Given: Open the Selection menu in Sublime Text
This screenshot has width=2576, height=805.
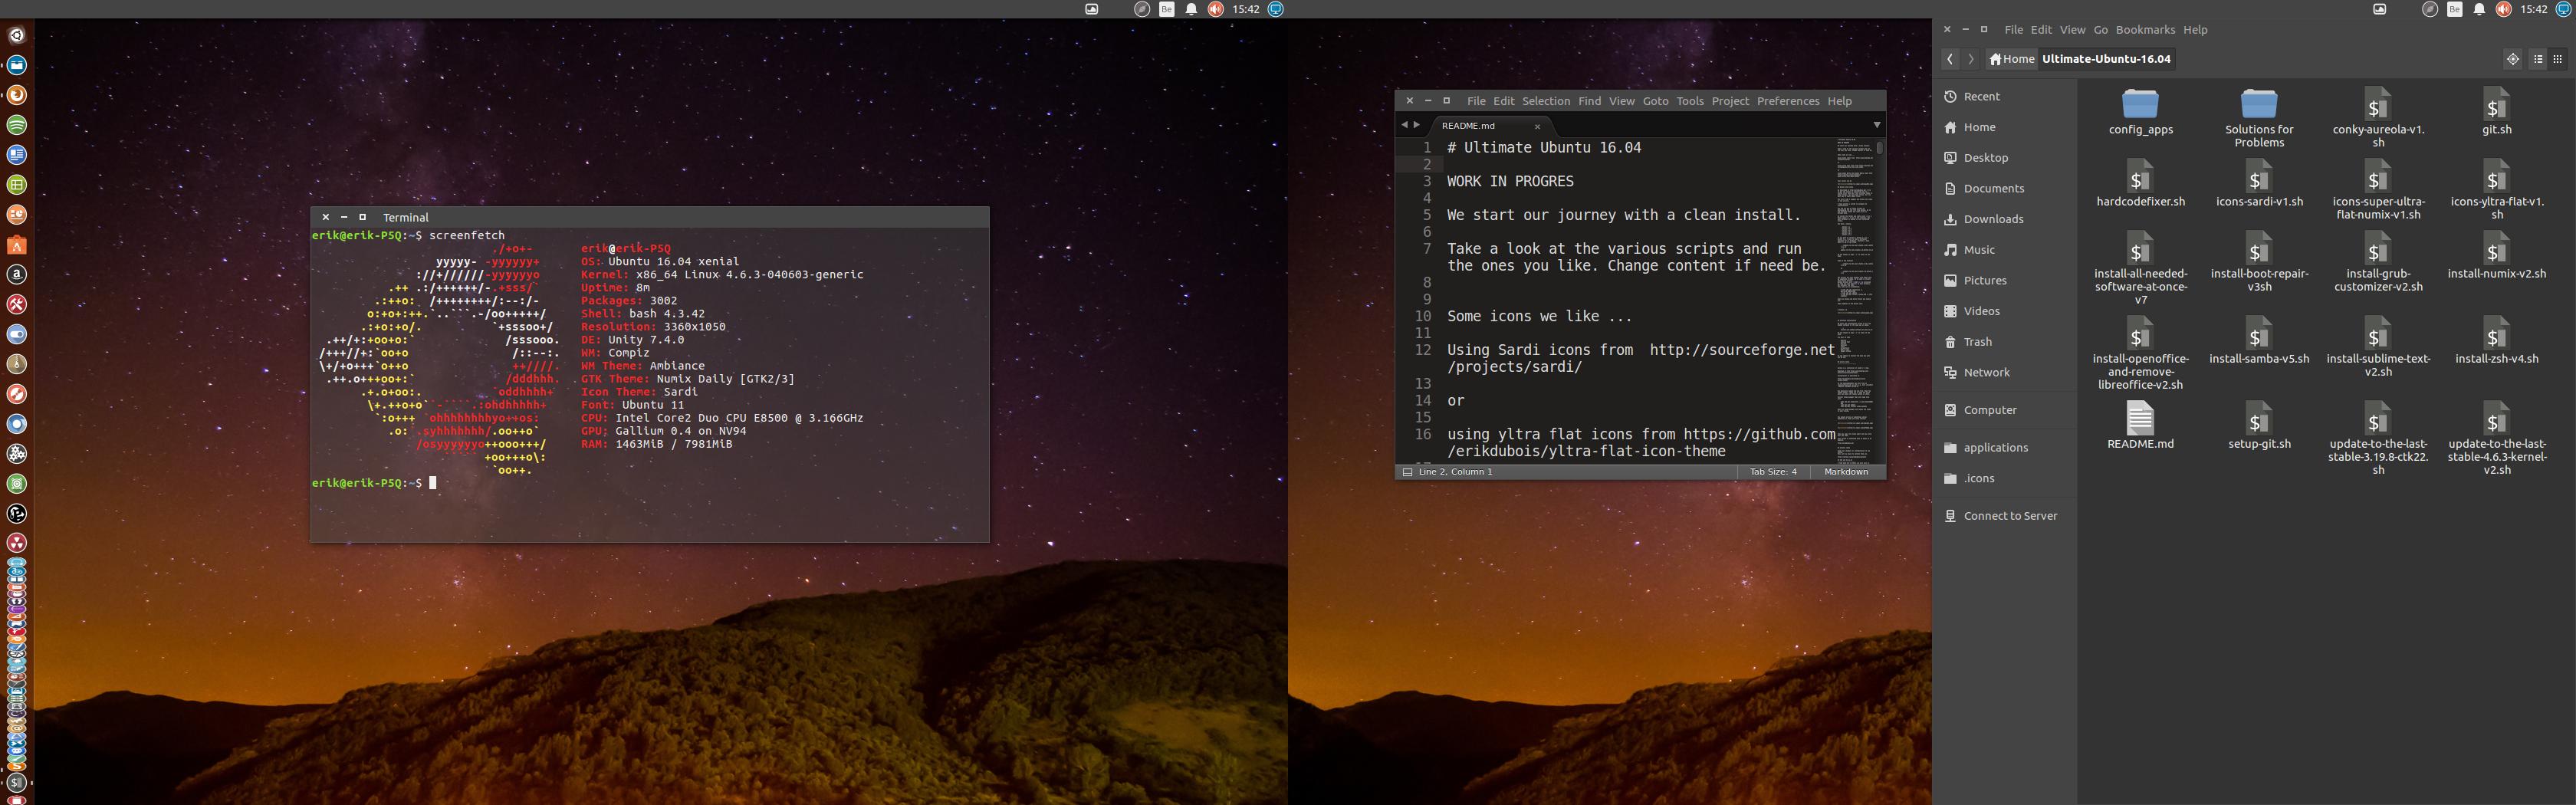Looking at the screenshot, I should tap(1546, 101).
